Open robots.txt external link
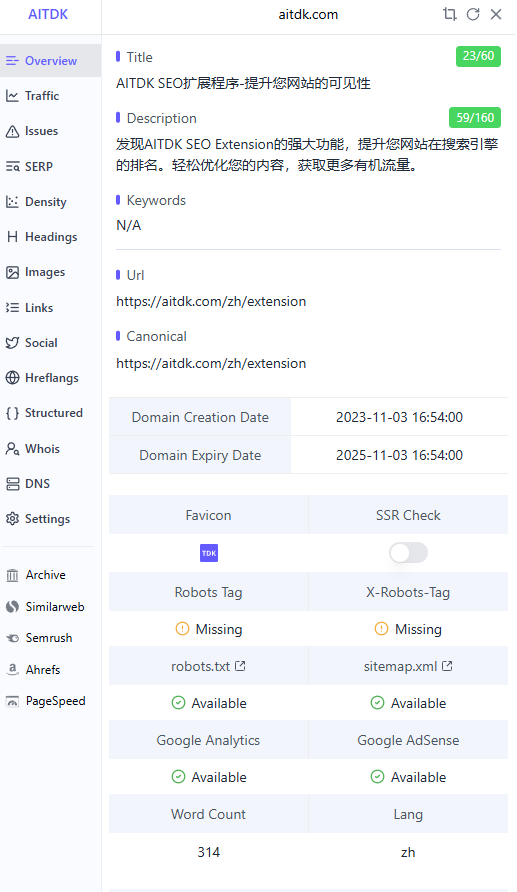 coord(208,666)
